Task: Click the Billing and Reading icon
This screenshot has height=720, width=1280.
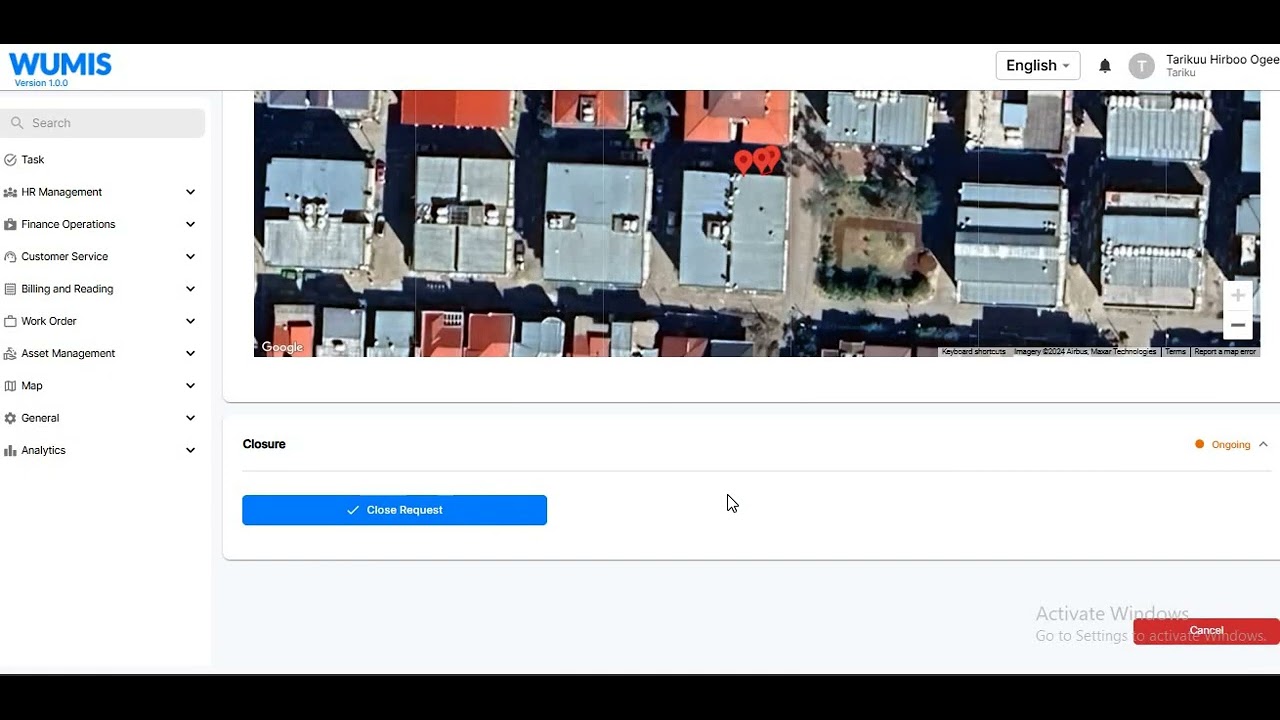Action: [11, 289]
